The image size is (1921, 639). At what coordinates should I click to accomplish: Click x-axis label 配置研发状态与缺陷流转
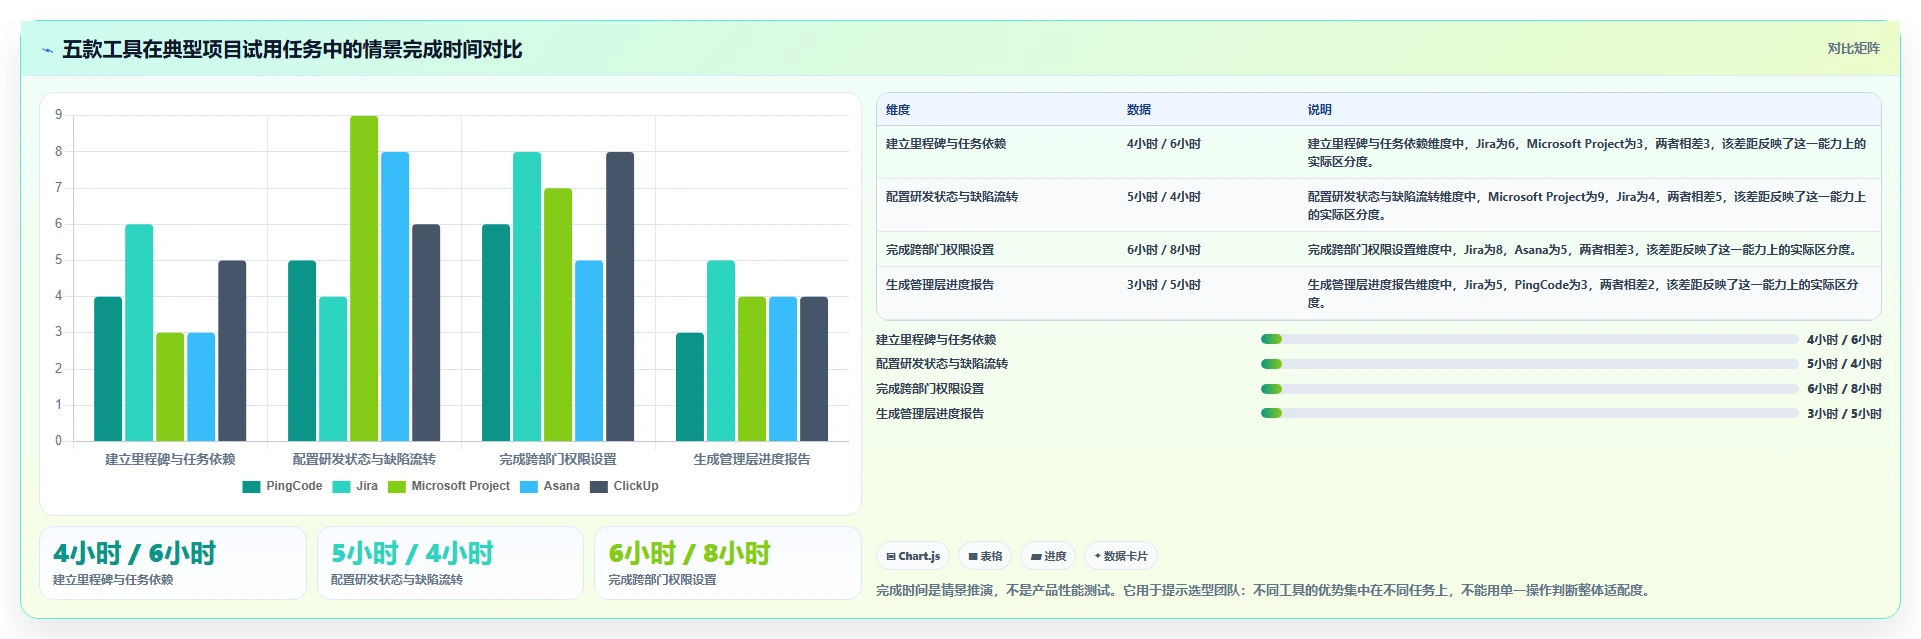pos(364,459)
